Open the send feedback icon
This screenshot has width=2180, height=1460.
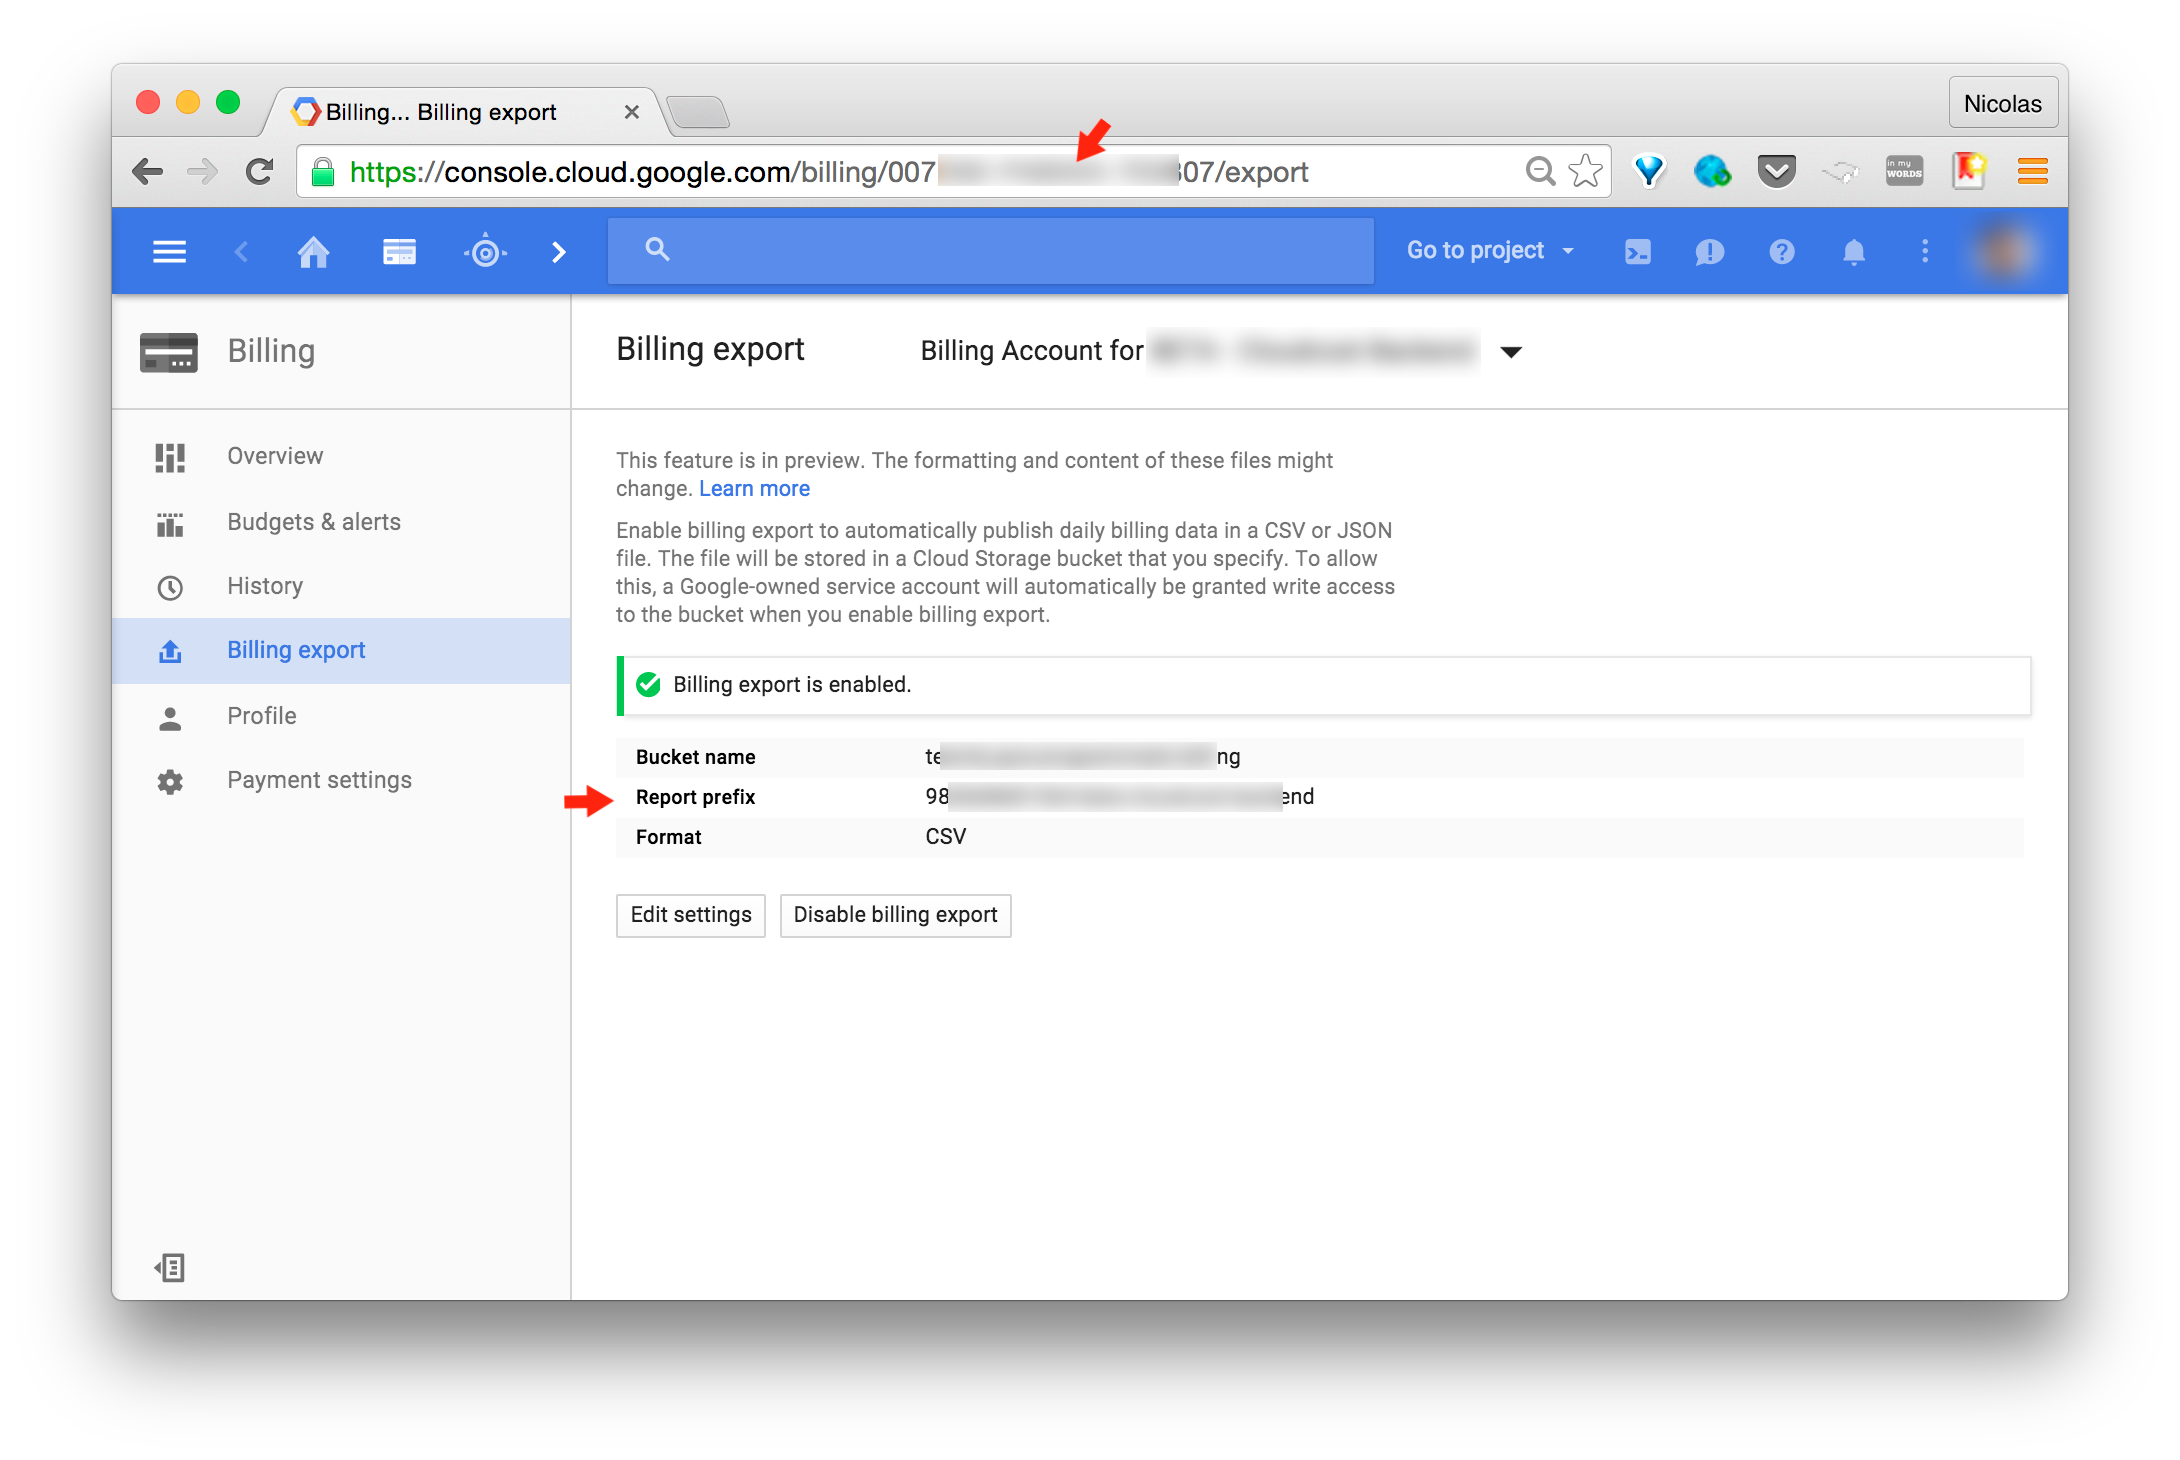click(x=1710, y=252)
